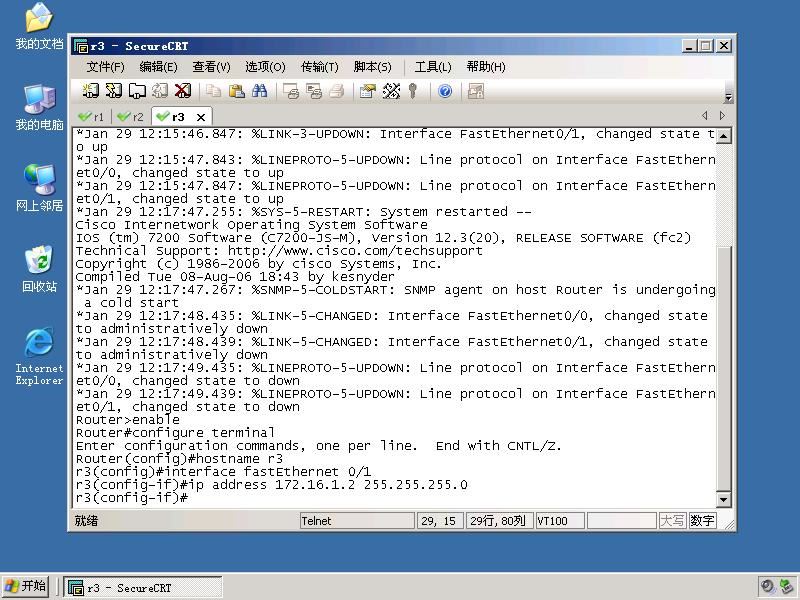This screenshot has width=800, height=600.
Task: Click the grayed Reconnect icon
Action: click(x=160, y=91)
